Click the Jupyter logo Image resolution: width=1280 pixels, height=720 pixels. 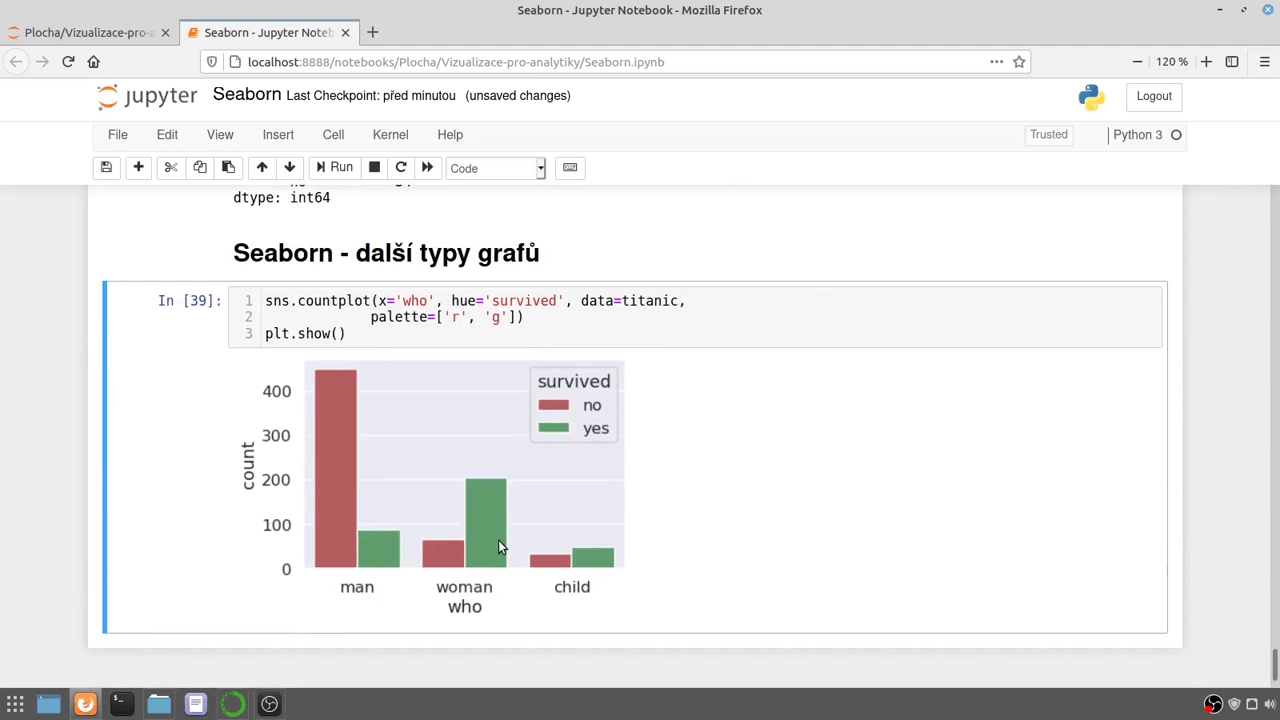point(147,96)
